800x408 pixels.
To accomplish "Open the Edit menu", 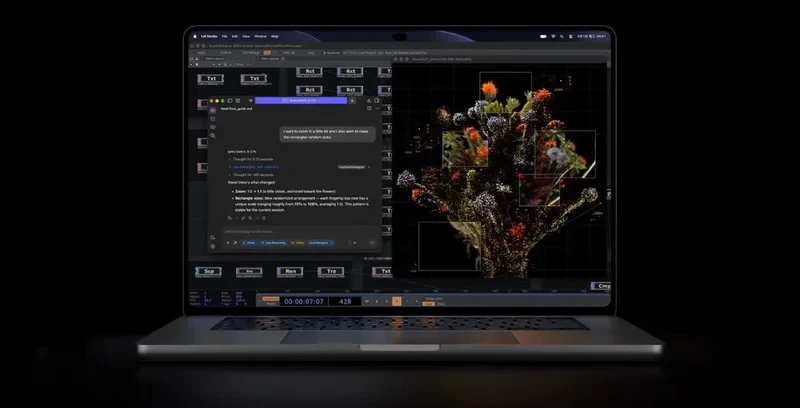I will [x=235, y=36].
